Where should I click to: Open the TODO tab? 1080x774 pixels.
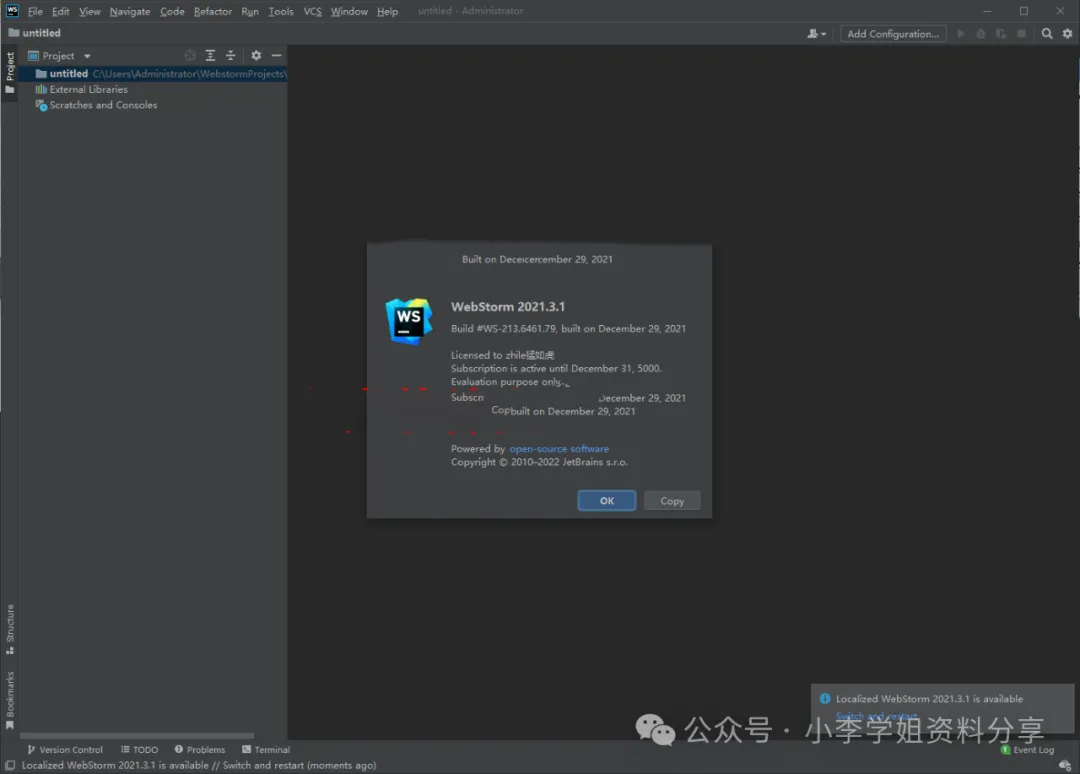139,749
